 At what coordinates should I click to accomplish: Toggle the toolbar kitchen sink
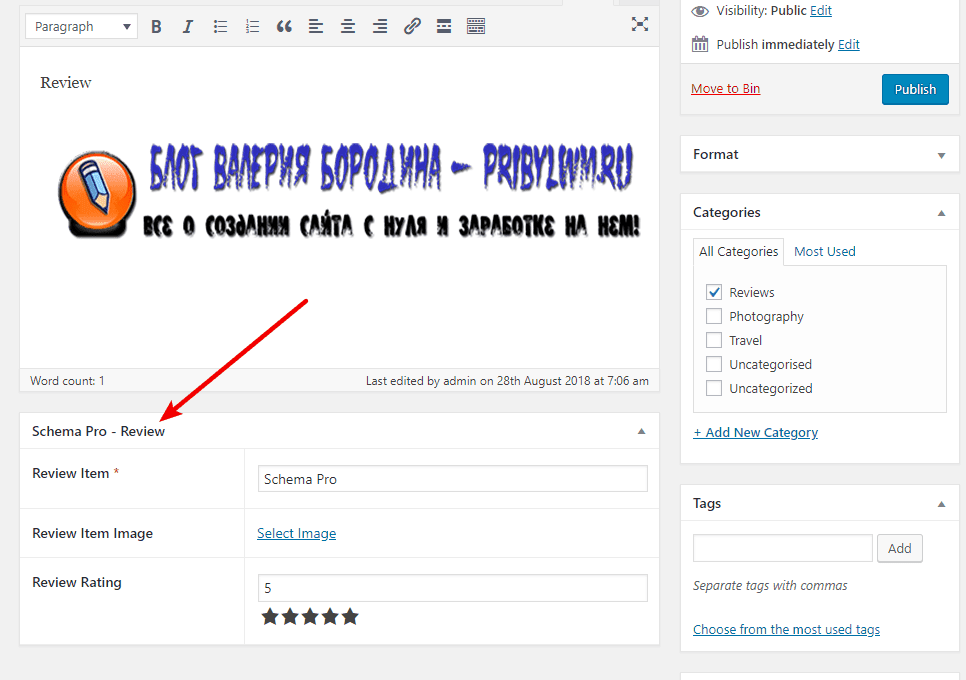(476, 26)
